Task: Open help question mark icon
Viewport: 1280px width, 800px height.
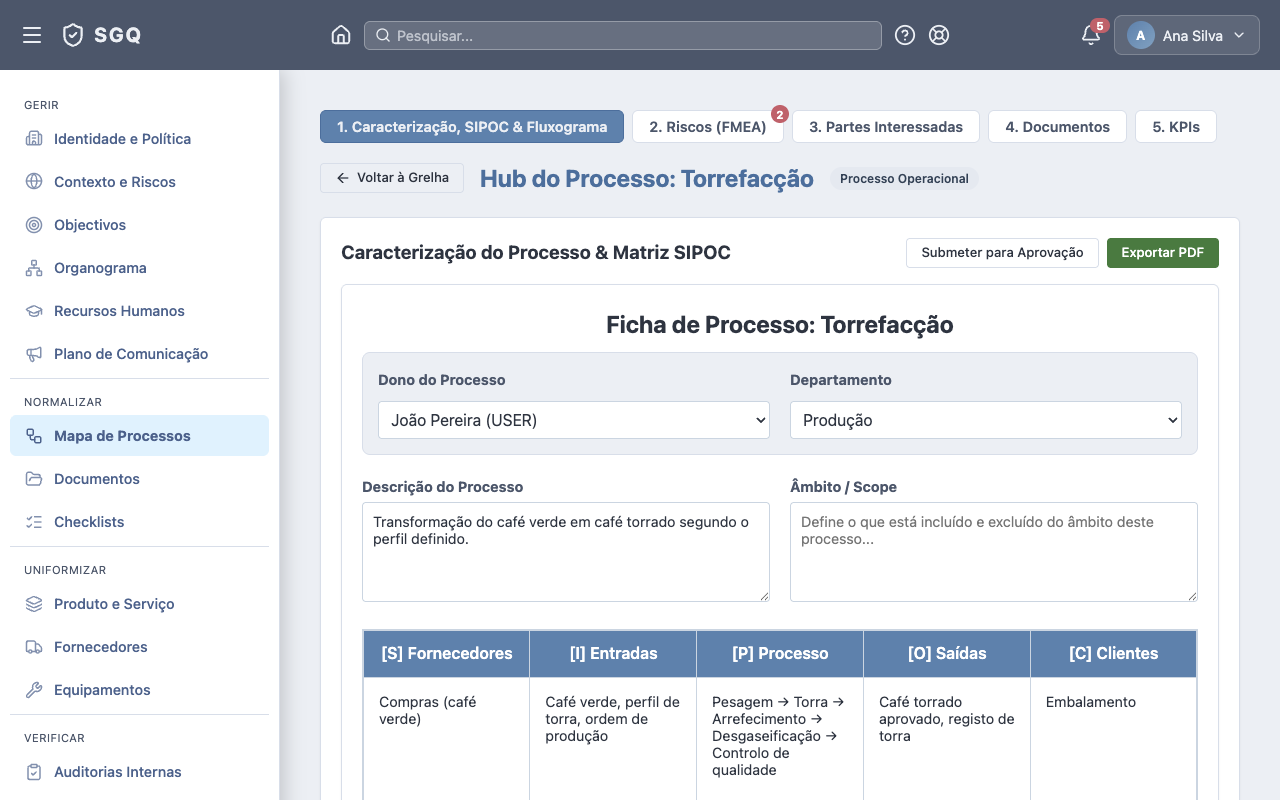Action: click(x=905, y=35)
